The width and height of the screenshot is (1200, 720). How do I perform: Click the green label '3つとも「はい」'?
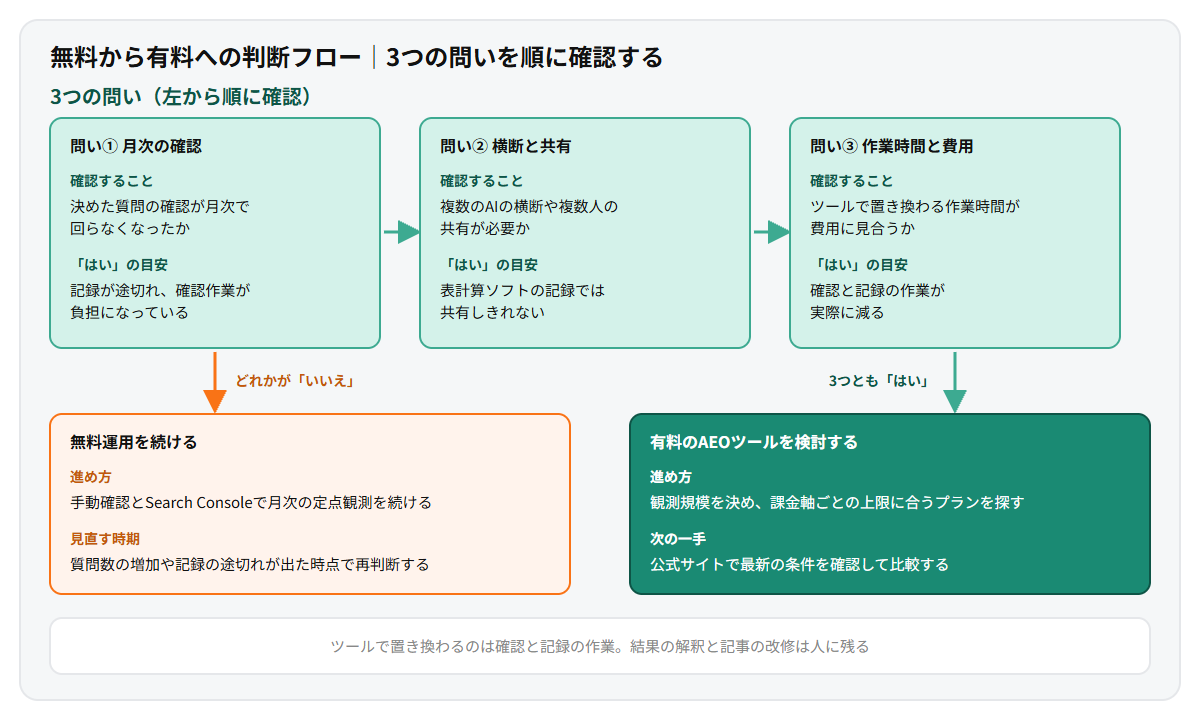click(879, 381)
